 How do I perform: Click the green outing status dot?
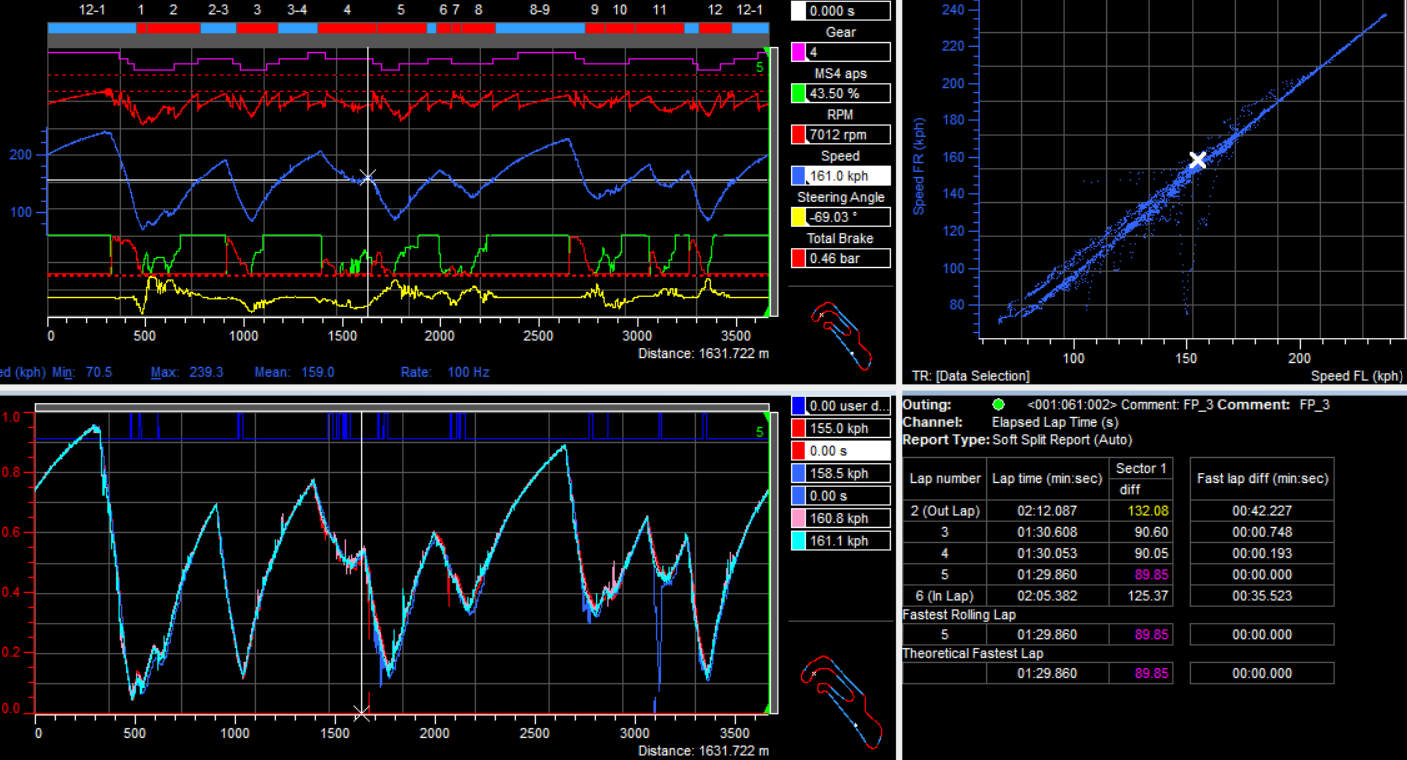998,405
